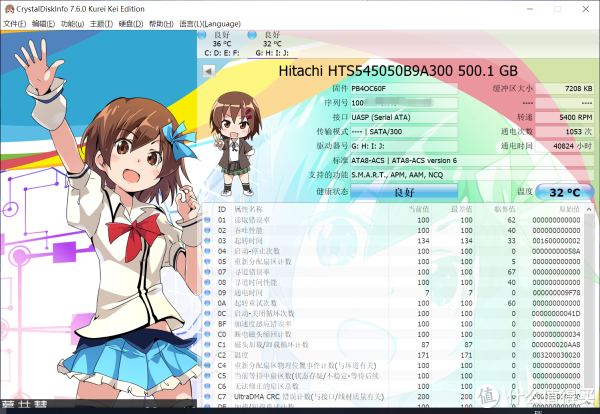Click the status icon for attribute 09
Viewport: 600px width, 414px height.
(207, 293)
